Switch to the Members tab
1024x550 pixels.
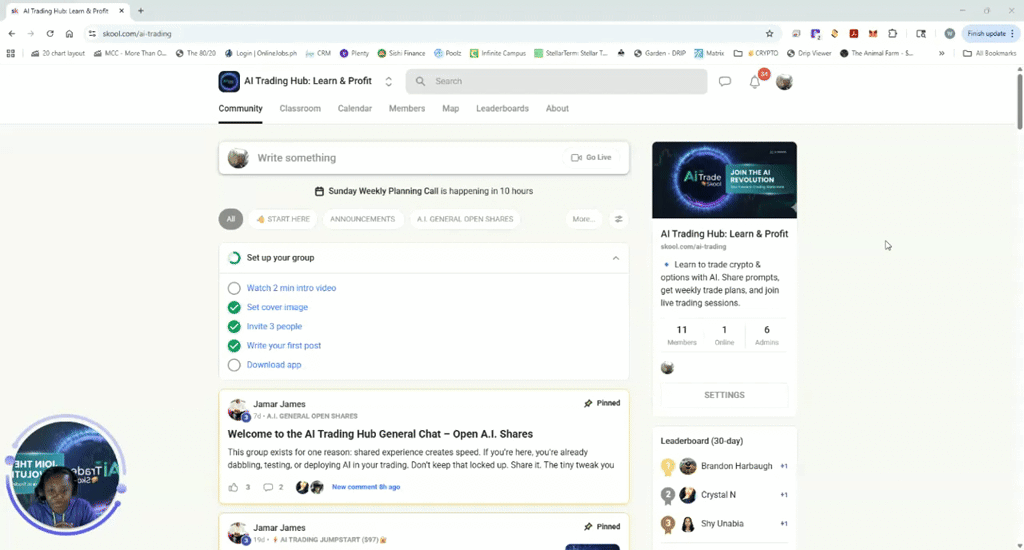pyautogui.click(x=407, y=108)
